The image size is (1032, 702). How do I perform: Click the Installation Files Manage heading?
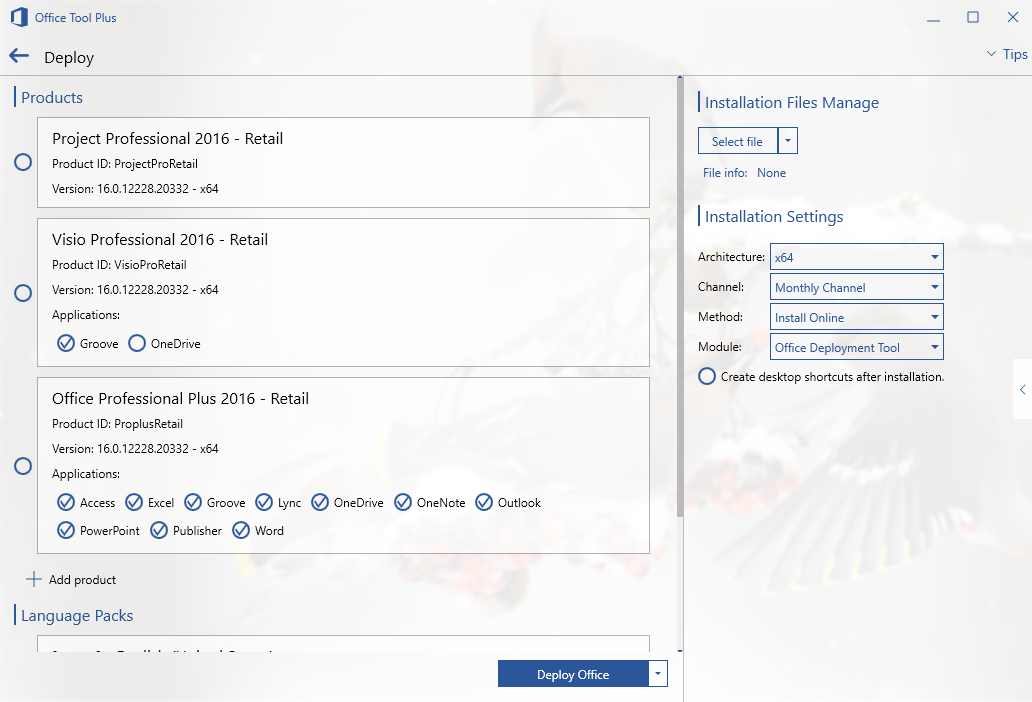[792, 103]
